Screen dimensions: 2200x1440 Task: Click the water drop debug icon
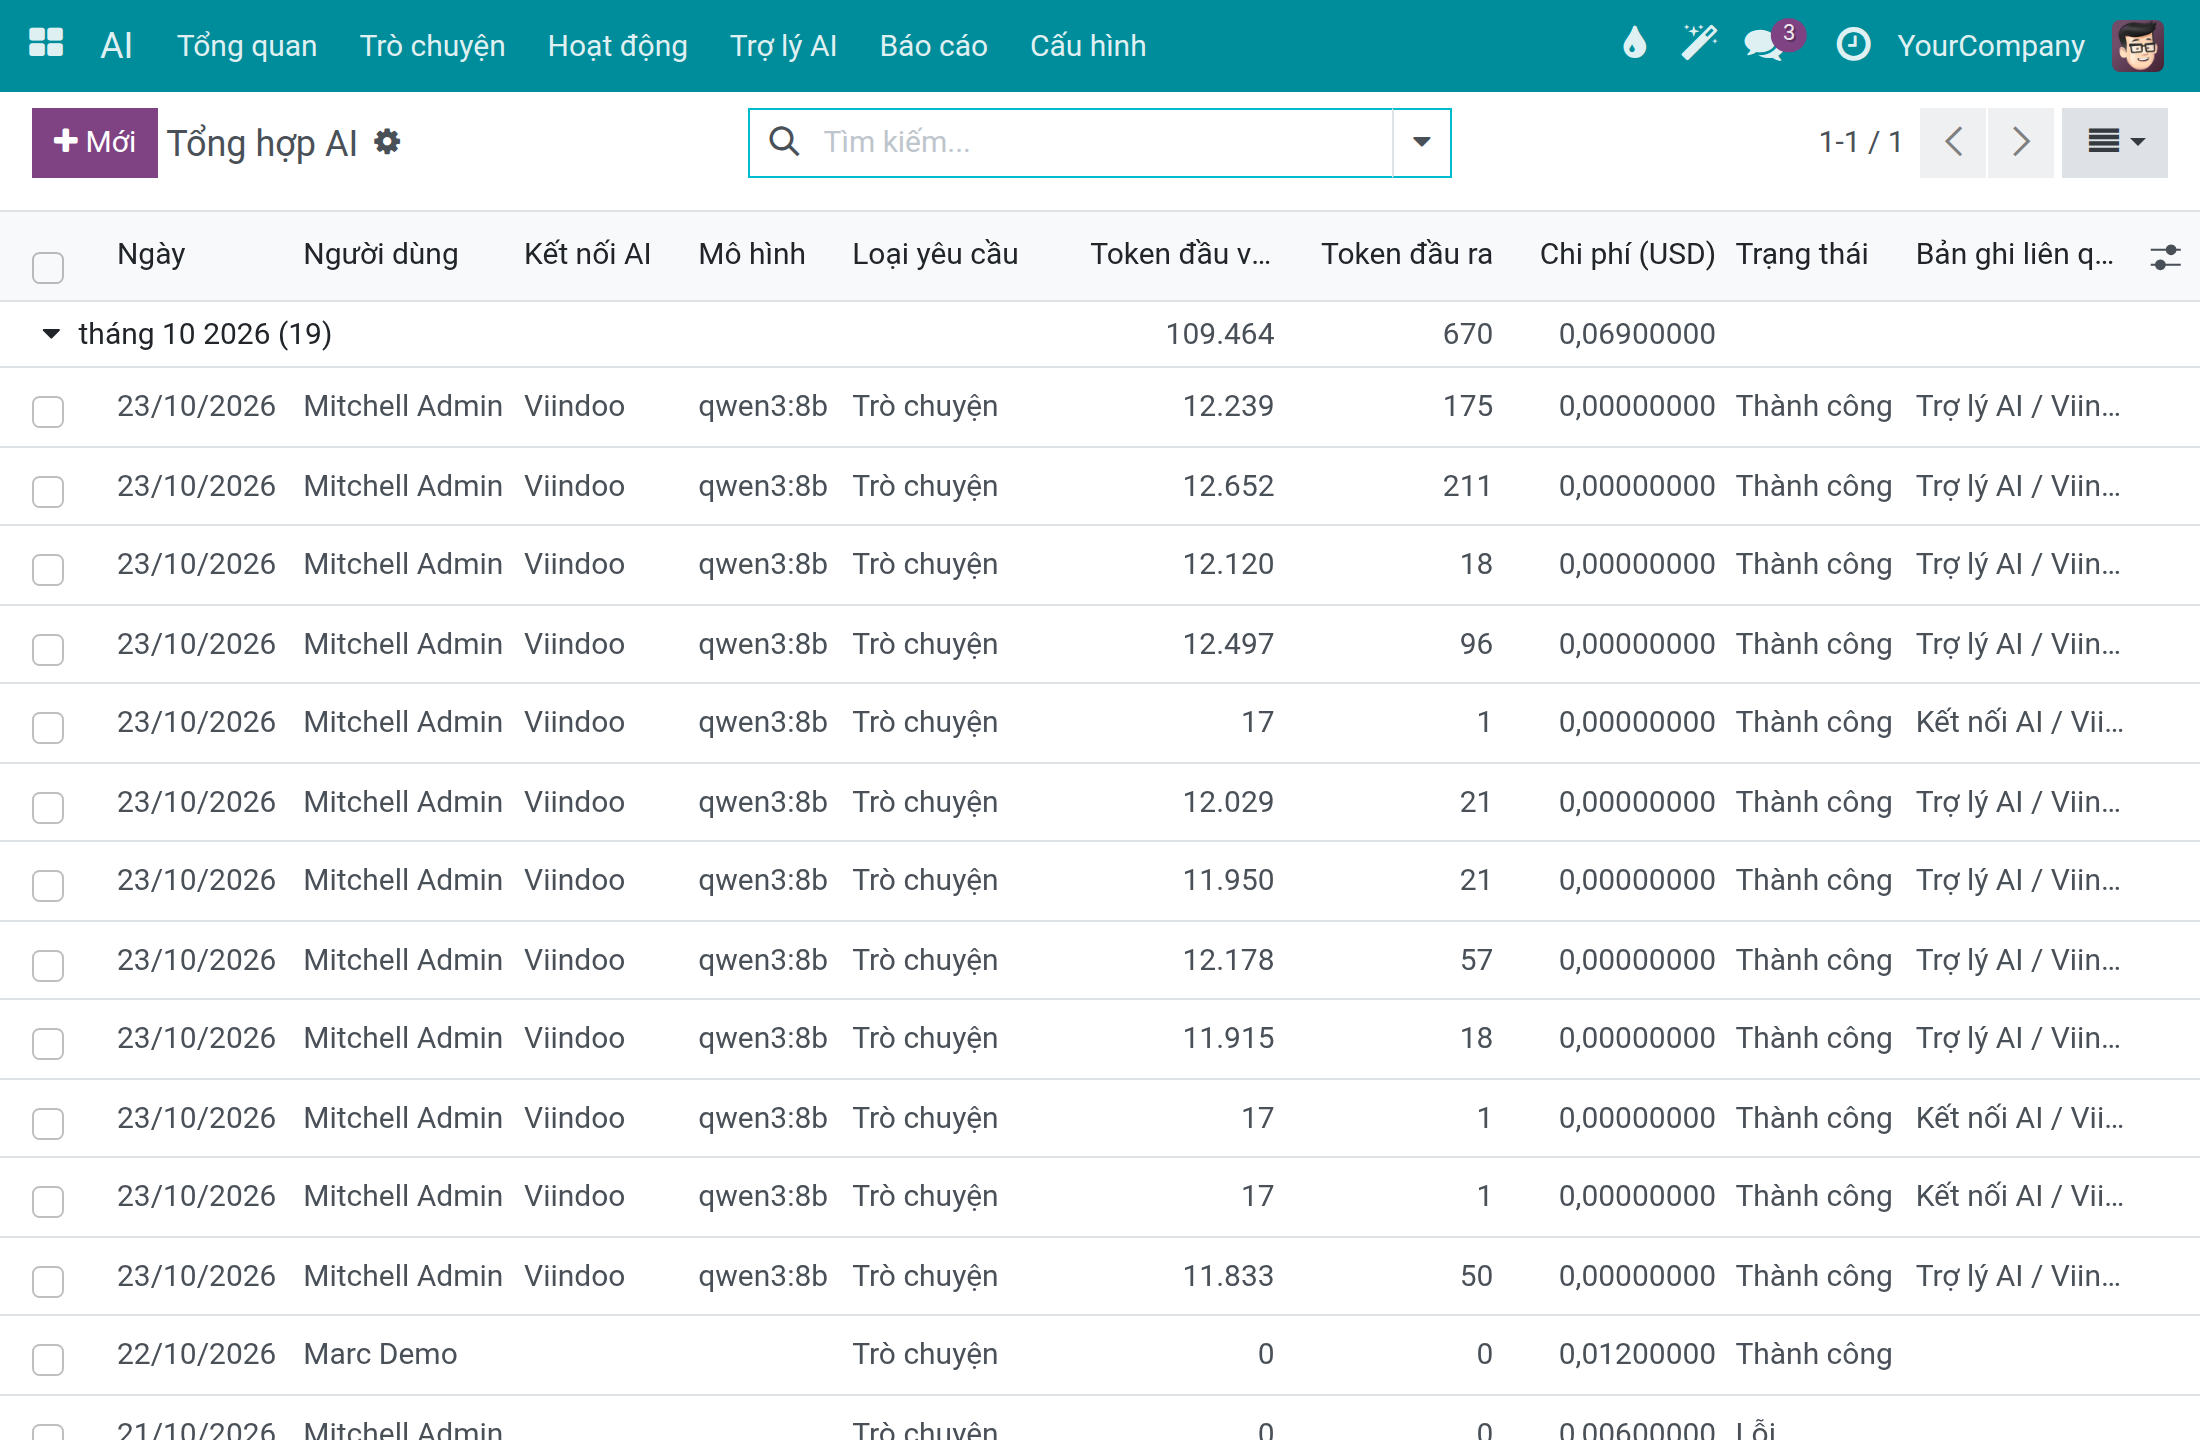click(1634, 44)
